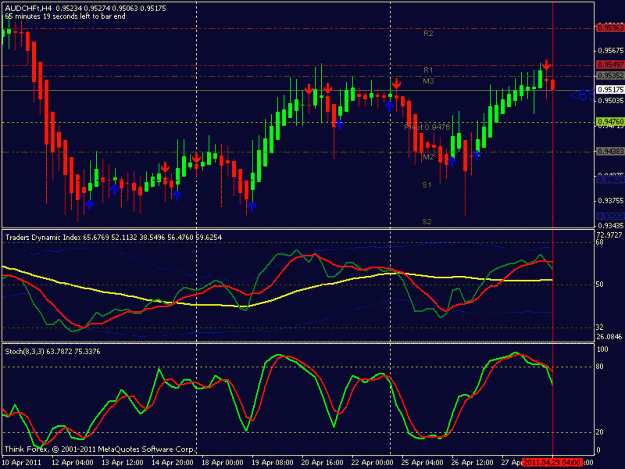Click the '22 Apr 00:00' time axis label

pos(372,462)
